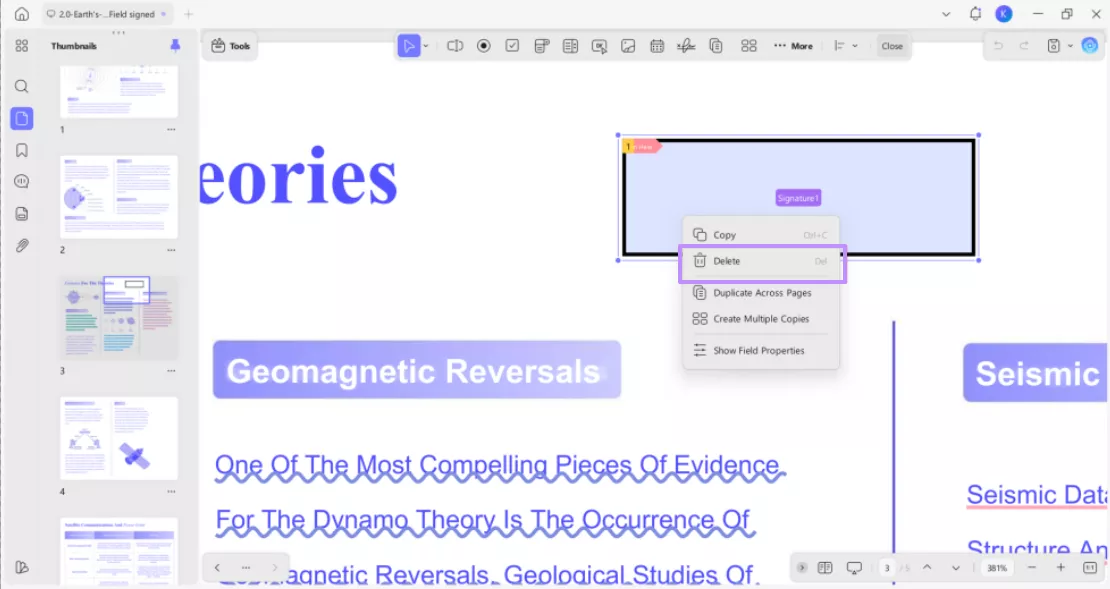Go to the previous page up chevron
The height and width of the screenshot is (589, 1110).
coord(927,568)
